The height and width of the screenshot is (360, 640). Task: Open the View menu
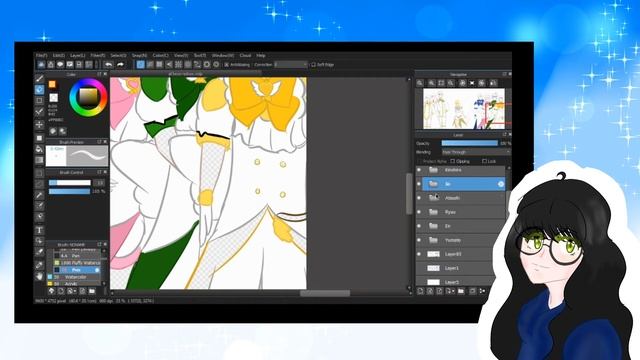pyautogui.click(x=181, y=55)
